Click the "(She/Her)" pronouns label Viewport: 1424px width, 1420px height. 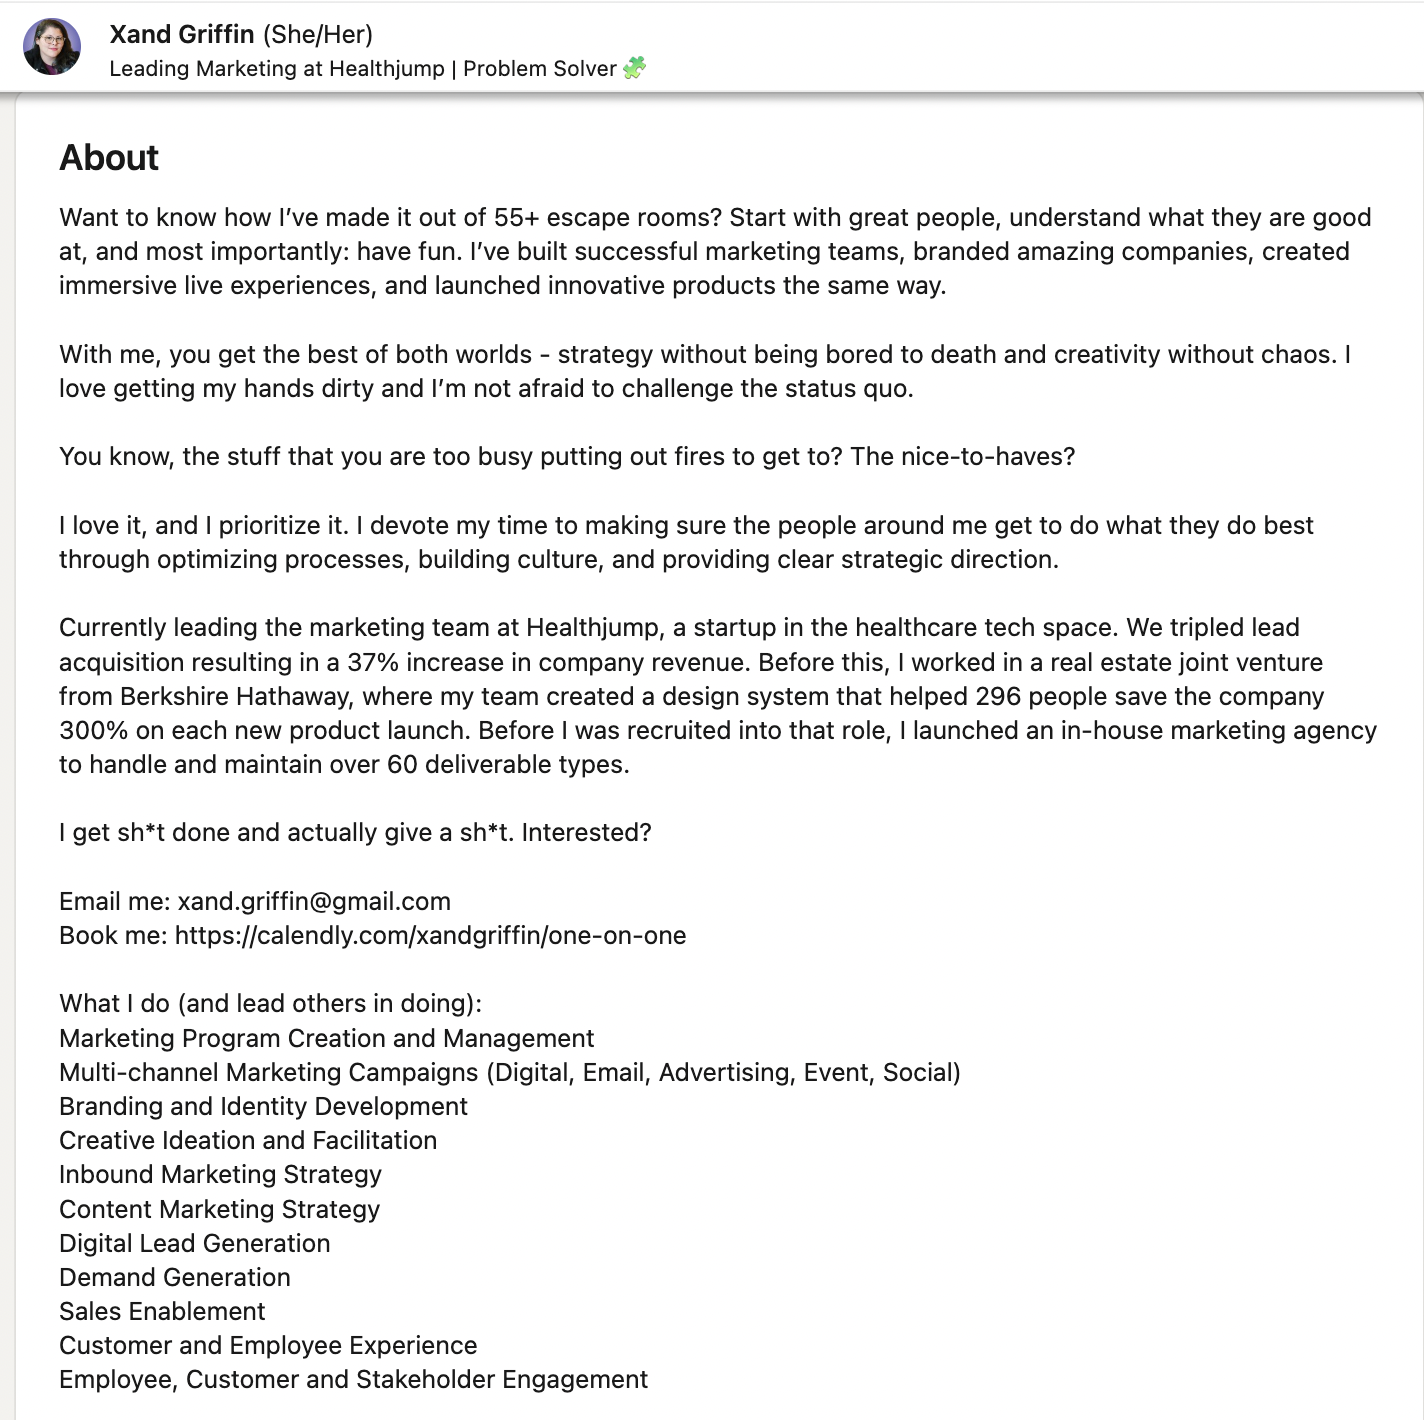(x=318, y=34)
